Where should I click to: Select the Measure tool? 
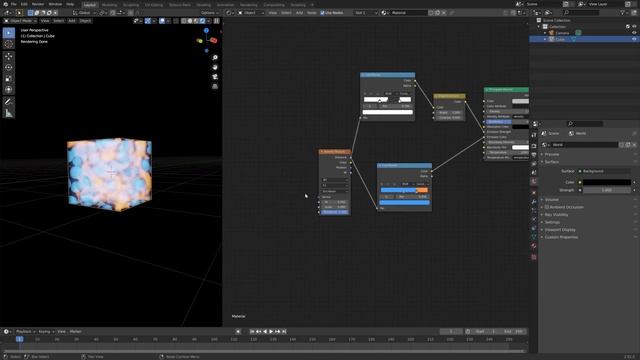9,113
